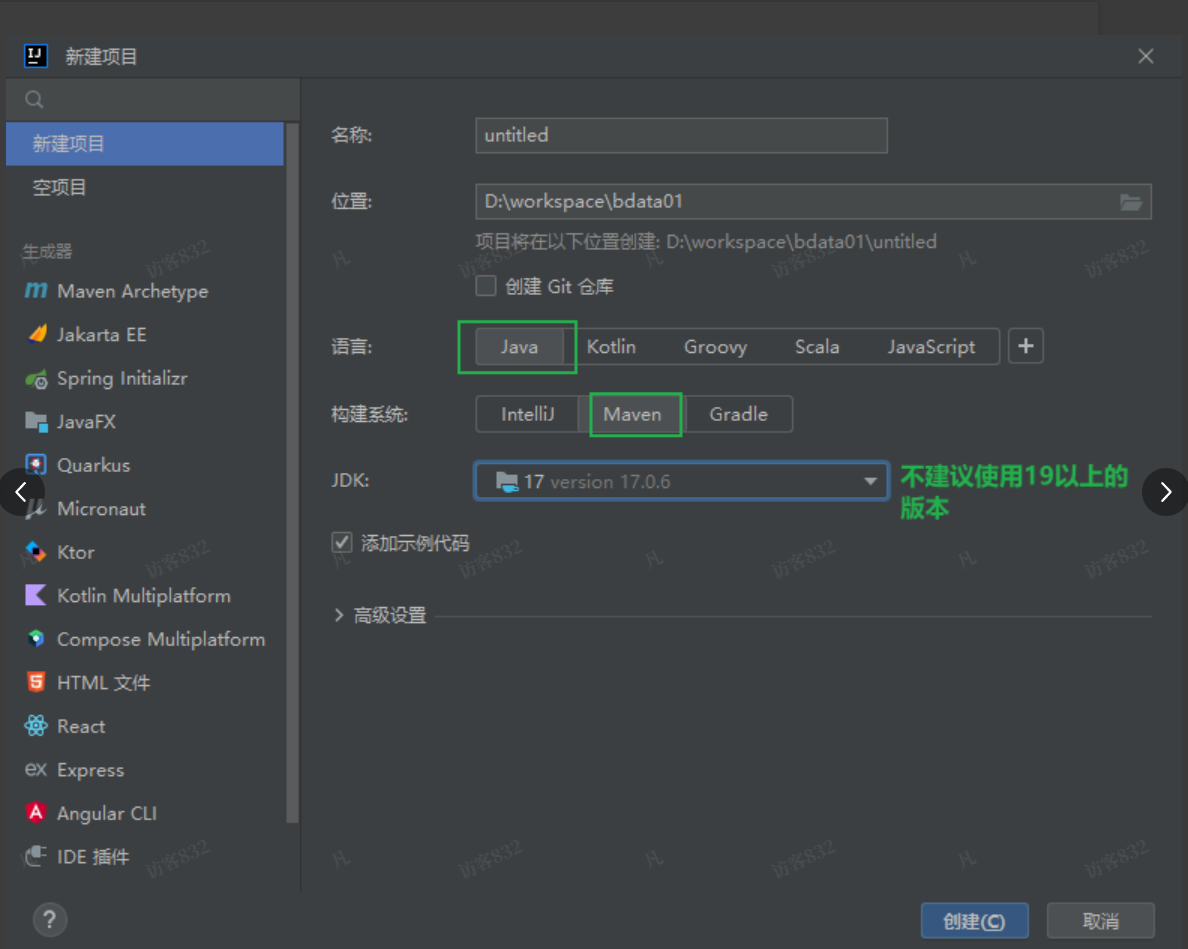
Task: Pick the Spring Initializr leaf icon
Action: [36, 378]
